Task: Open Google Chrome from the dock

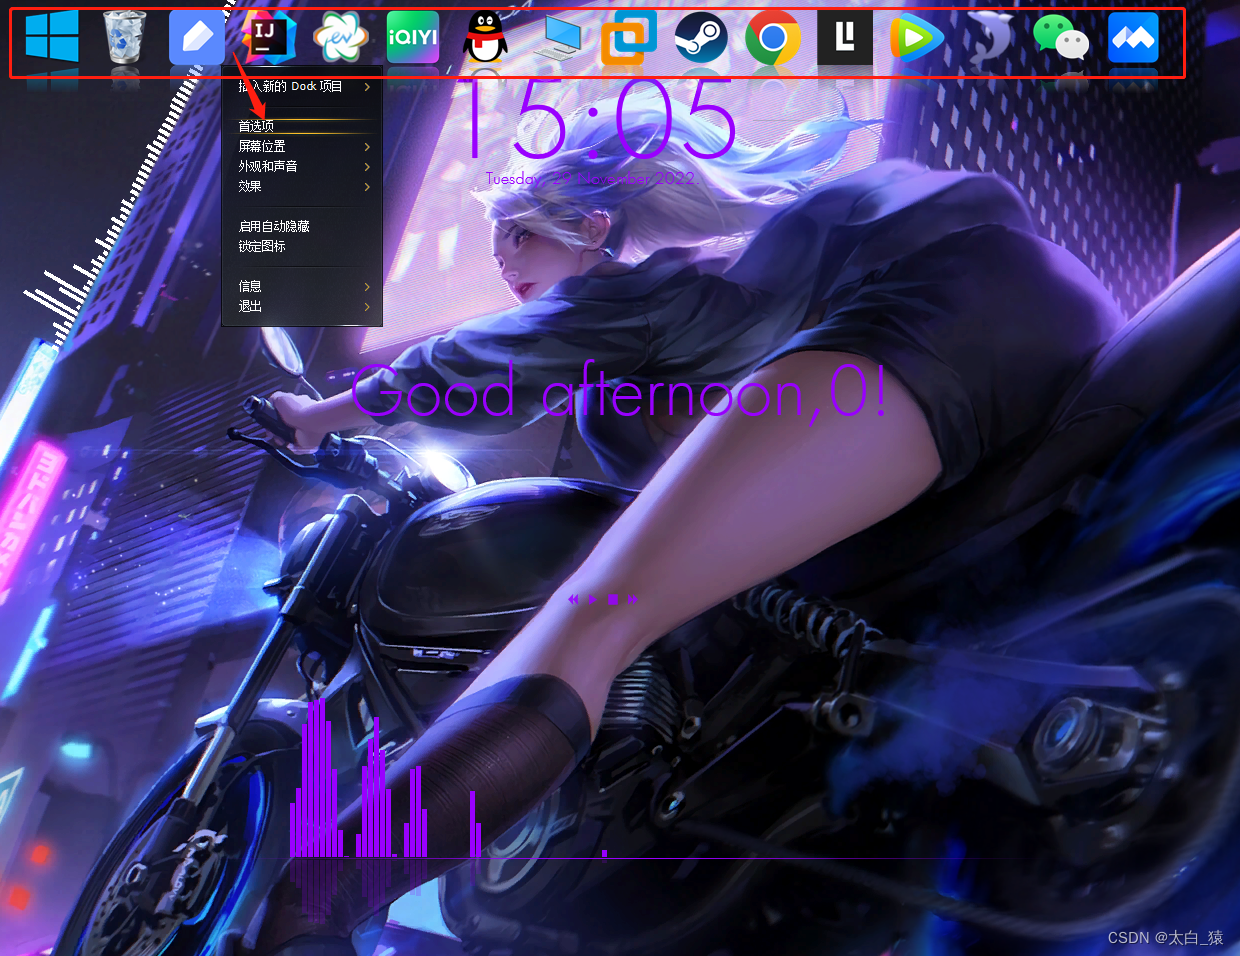Action: tap(773, 38)
